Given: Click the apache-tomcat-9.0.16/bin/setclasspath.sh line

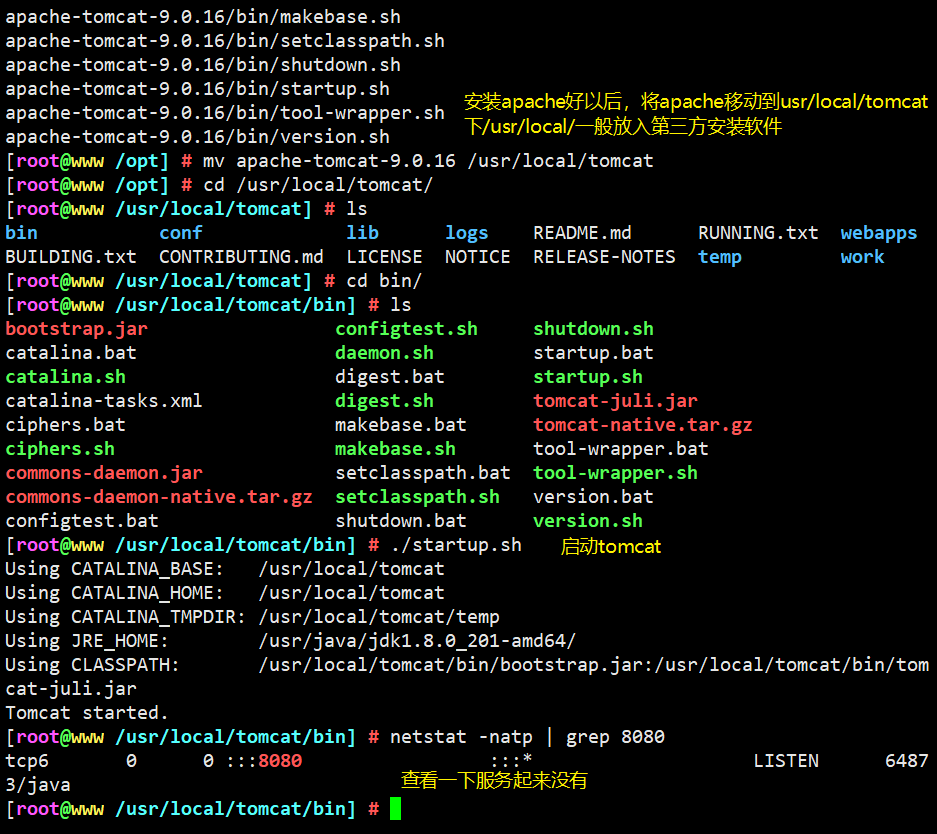Looking at the screenshot, I should coord(225,41).
